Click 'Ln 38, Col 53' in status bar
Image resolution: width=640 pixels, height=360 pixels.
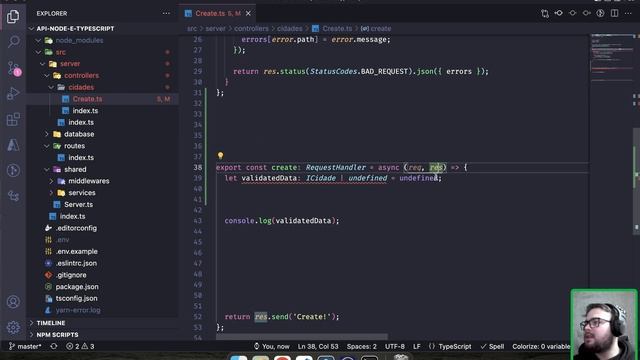click(x=318, y=347)
